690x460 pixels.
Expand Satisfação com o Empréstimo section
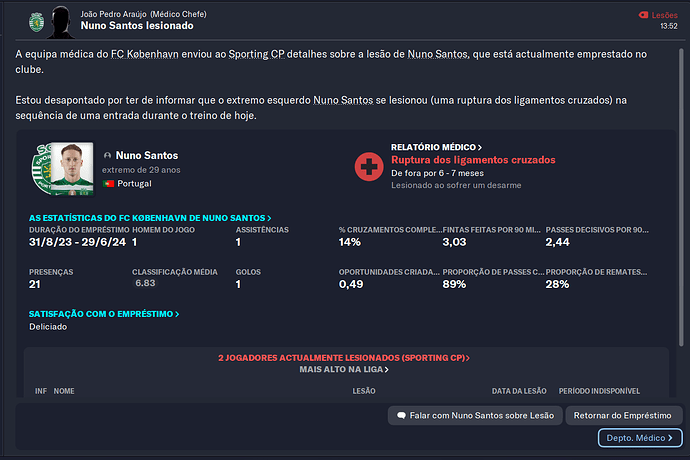pos(104,314)
